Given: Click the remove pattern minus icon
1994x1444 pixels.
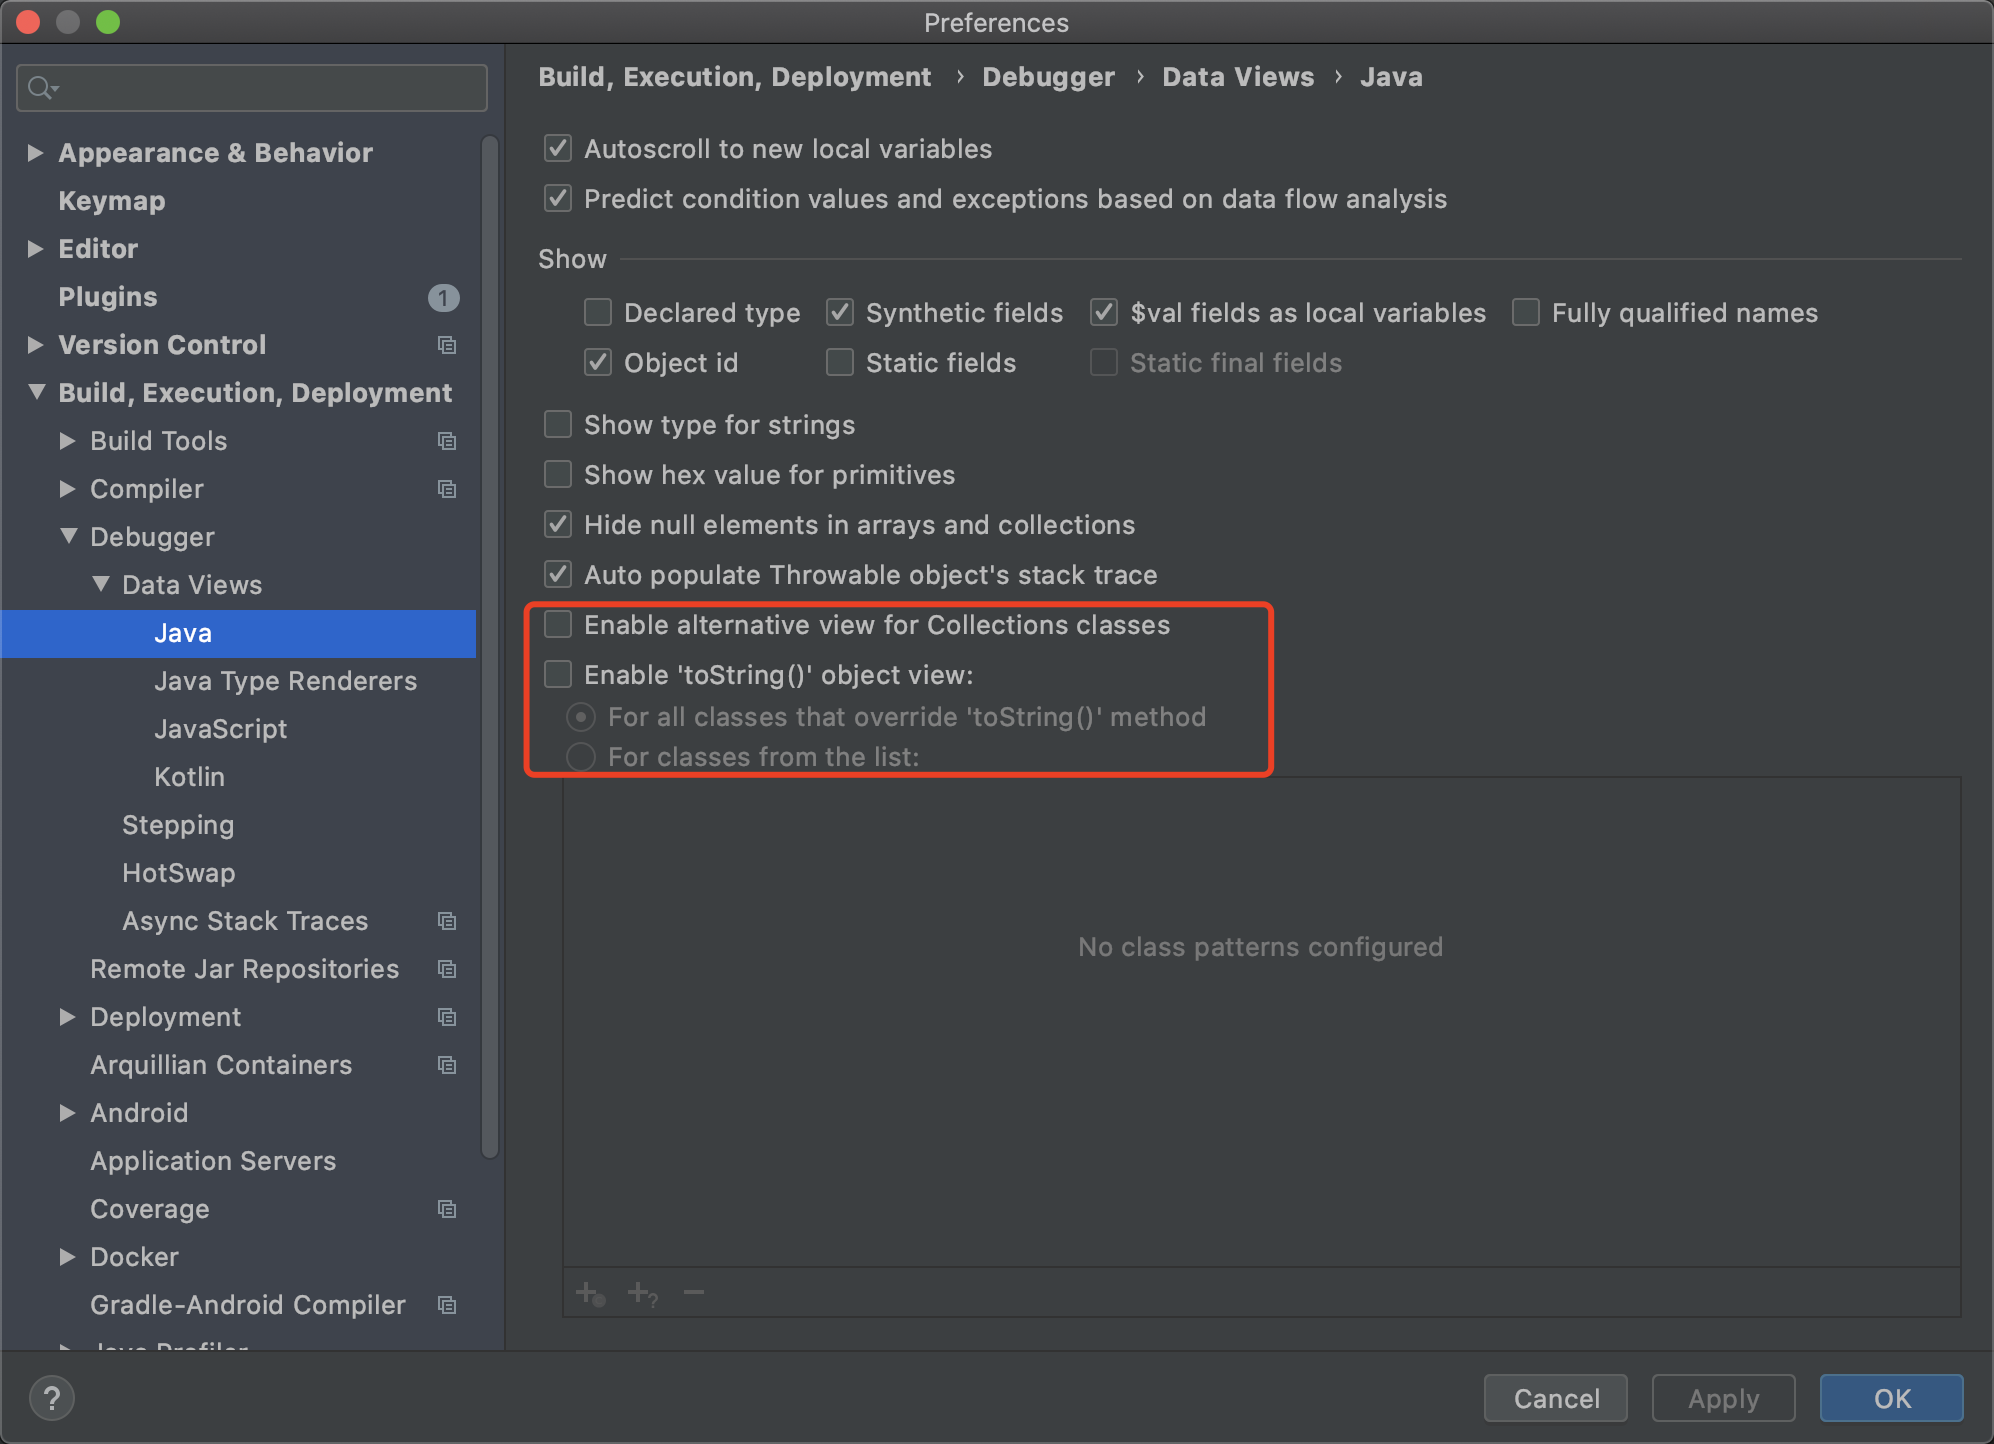Looking at the screenshot, I should tap(694, 1293).
